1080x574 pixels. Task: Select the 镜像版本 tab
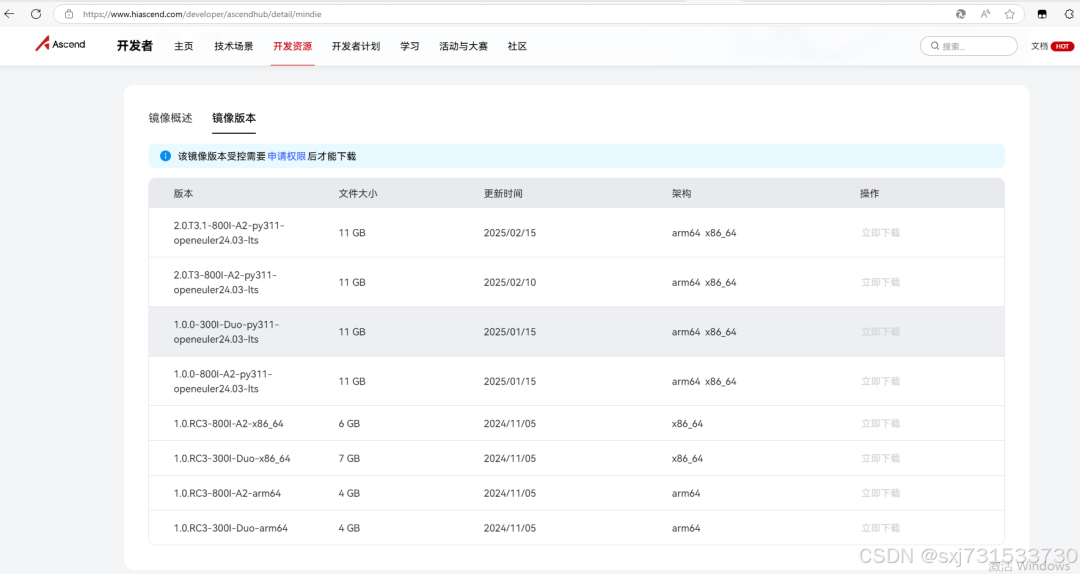click(234, 118)
